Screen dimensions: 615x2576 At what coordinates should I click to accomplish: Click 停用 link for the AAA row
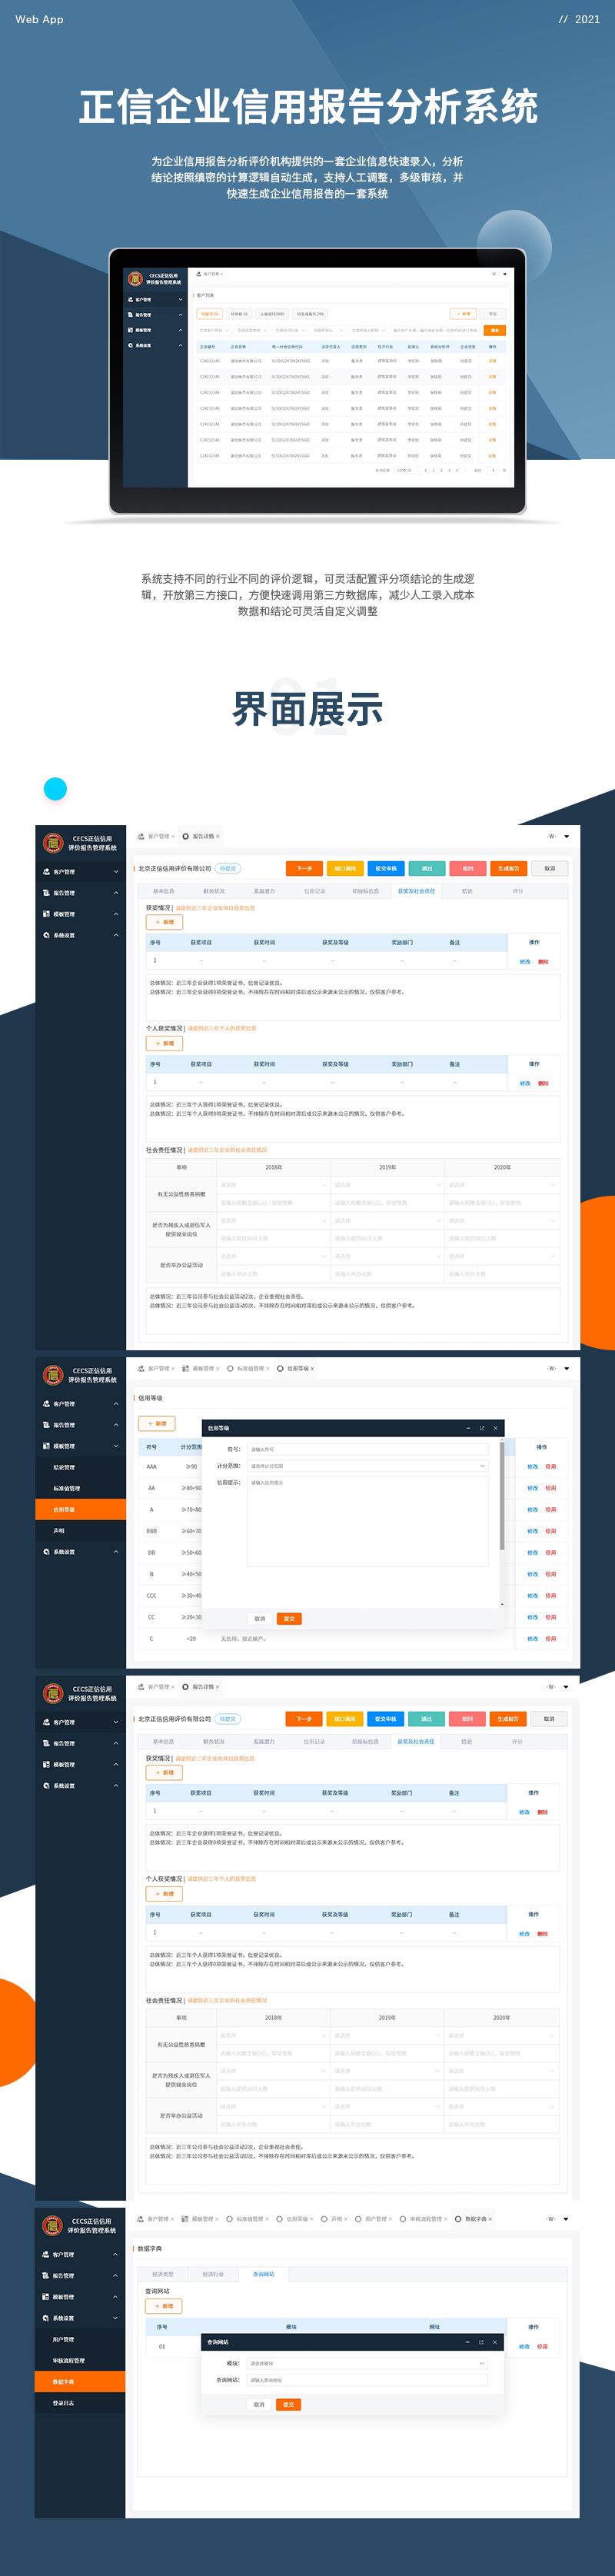(x=550, y=1467)
